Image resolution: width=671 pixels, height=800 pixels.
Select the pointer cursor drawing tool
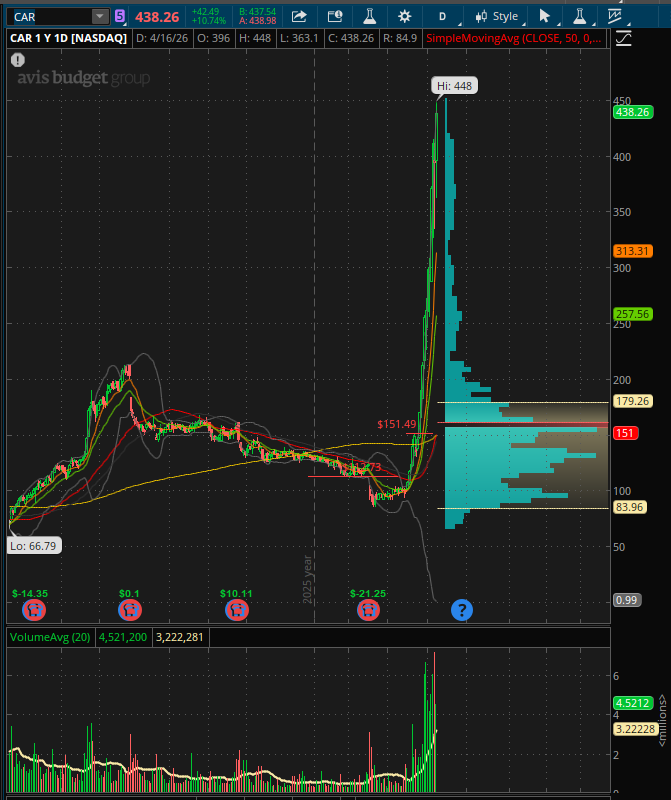[x=544, y=16]
